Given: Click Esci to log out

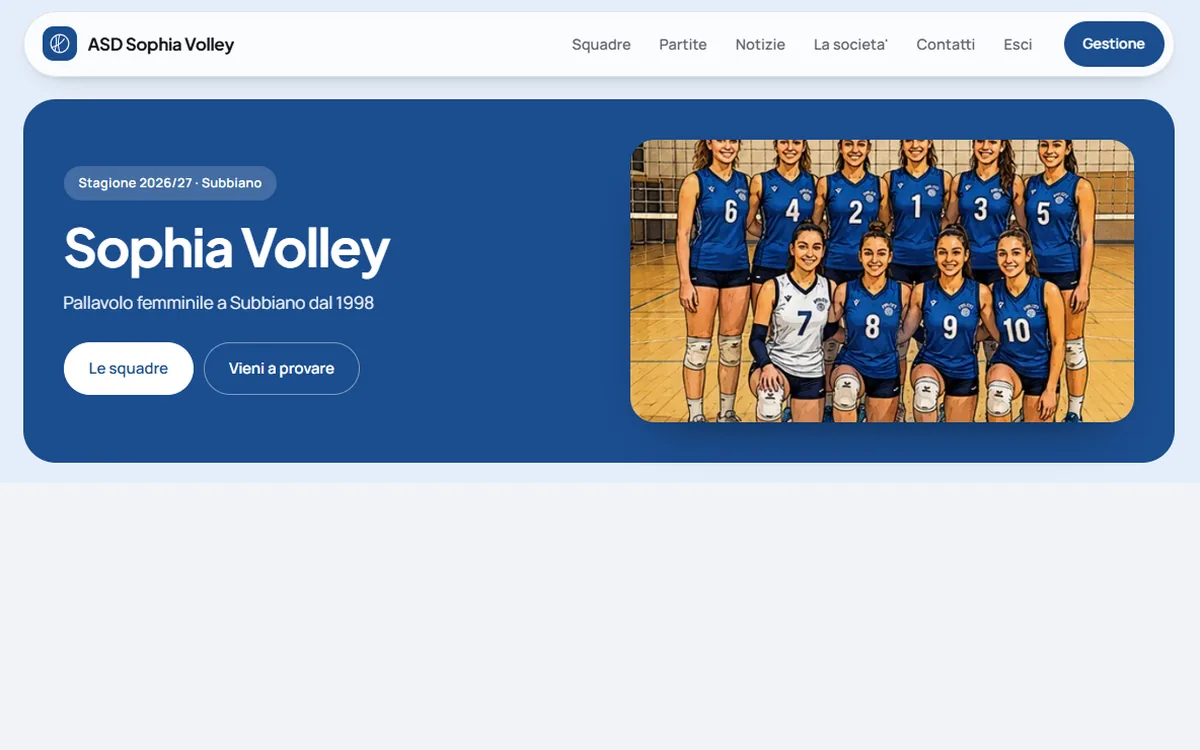Looking at the screenshot, I should click(1018, 44).
